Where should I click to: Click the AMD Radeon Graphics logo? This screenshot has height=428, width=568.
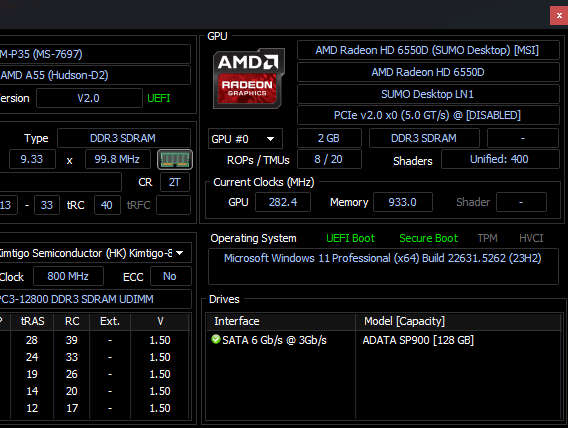click(248, 79)
